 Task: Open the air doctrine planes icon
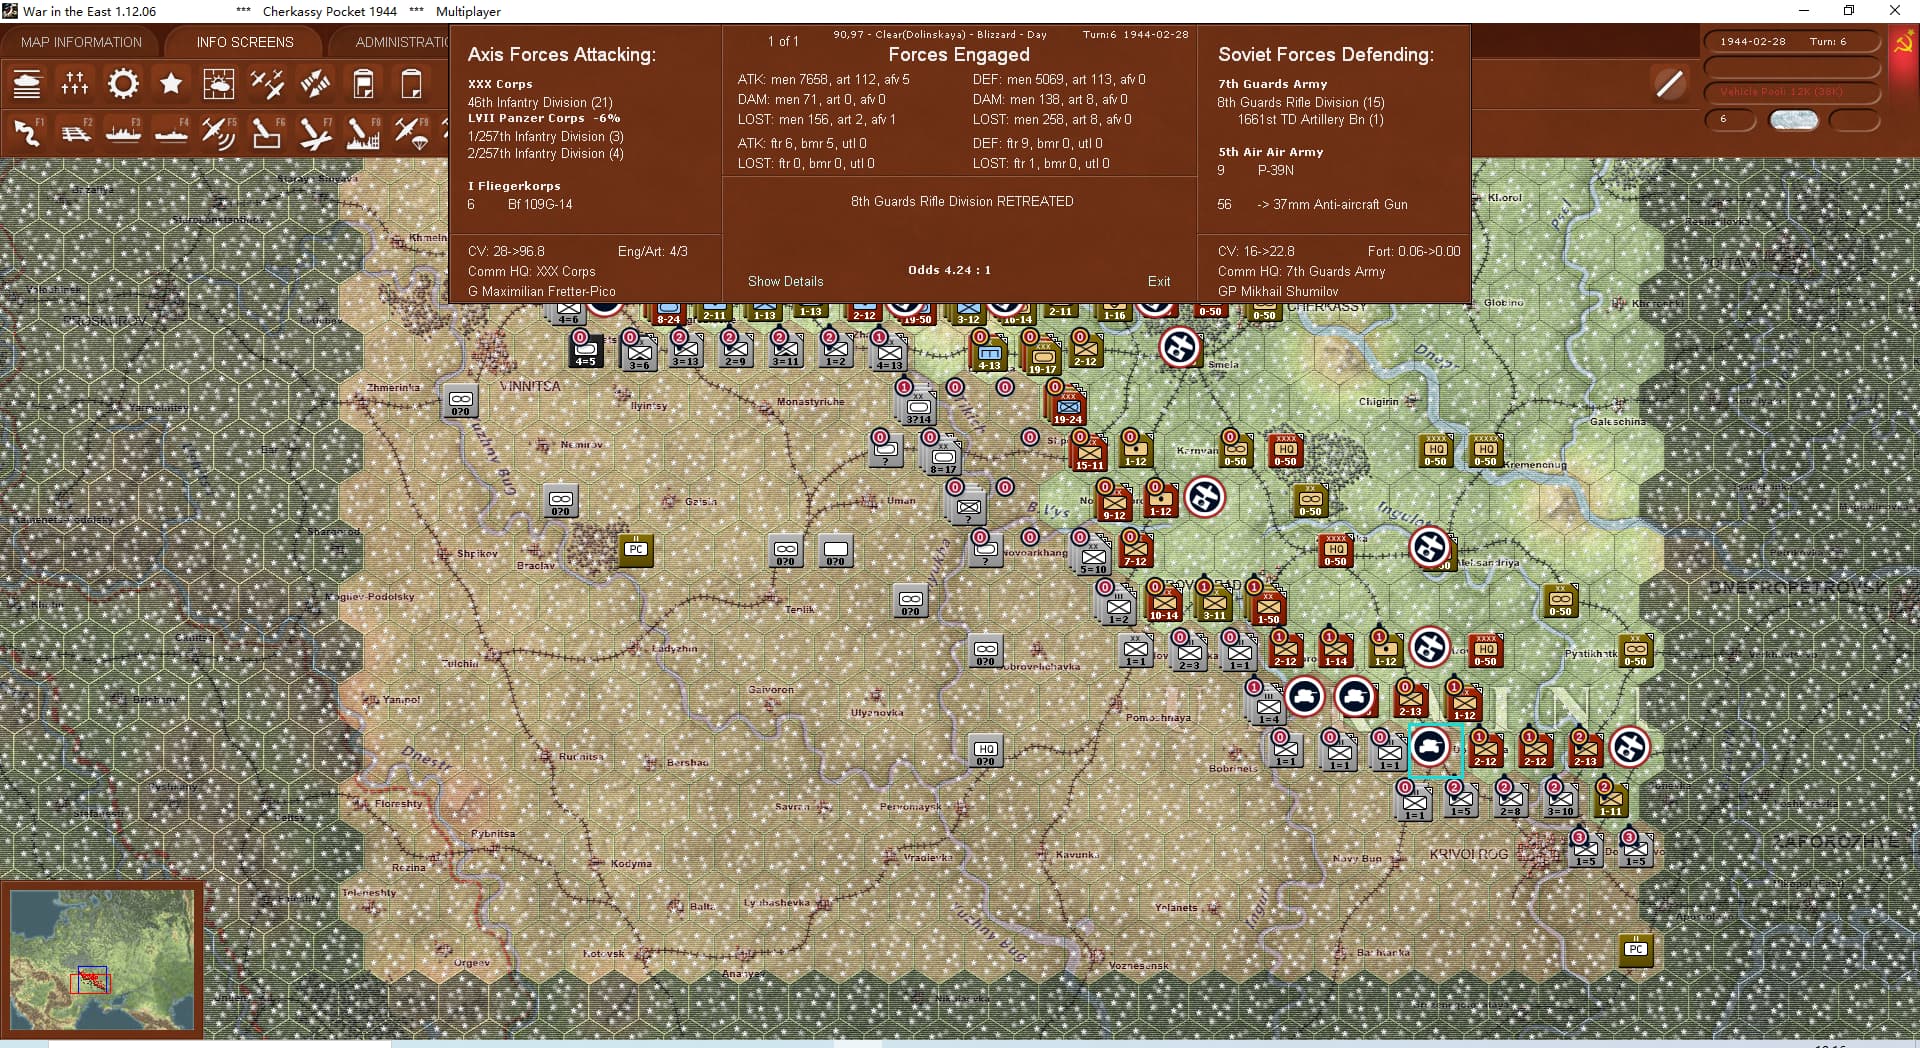[x=267, y=84]
